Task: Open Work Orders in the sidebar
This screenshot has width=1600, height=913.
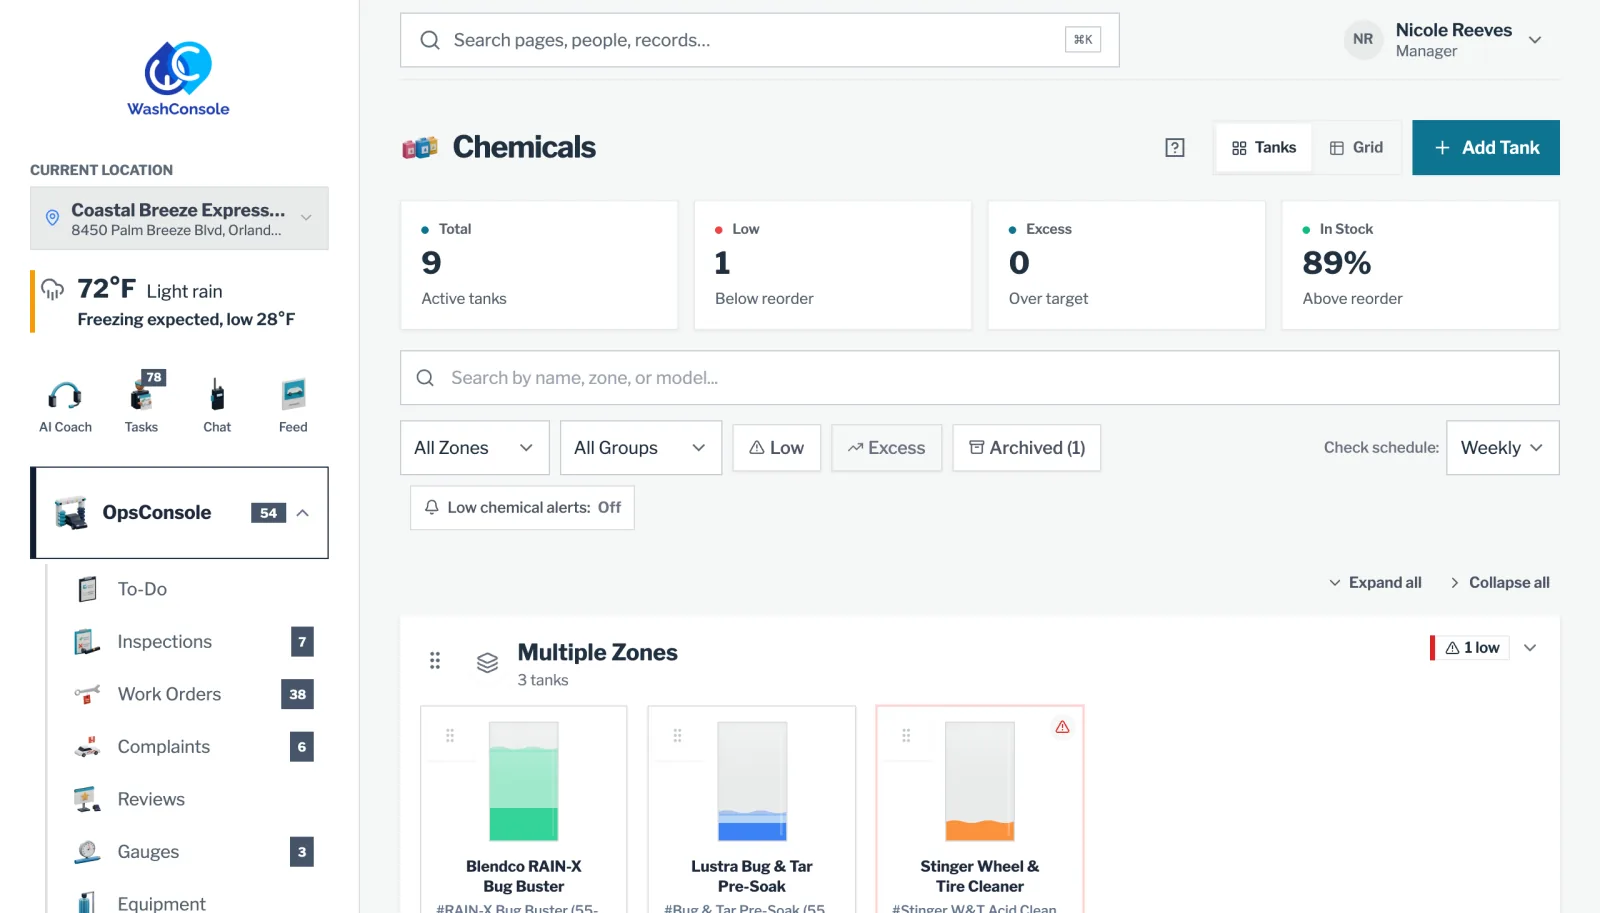Action: click(181, 694)
